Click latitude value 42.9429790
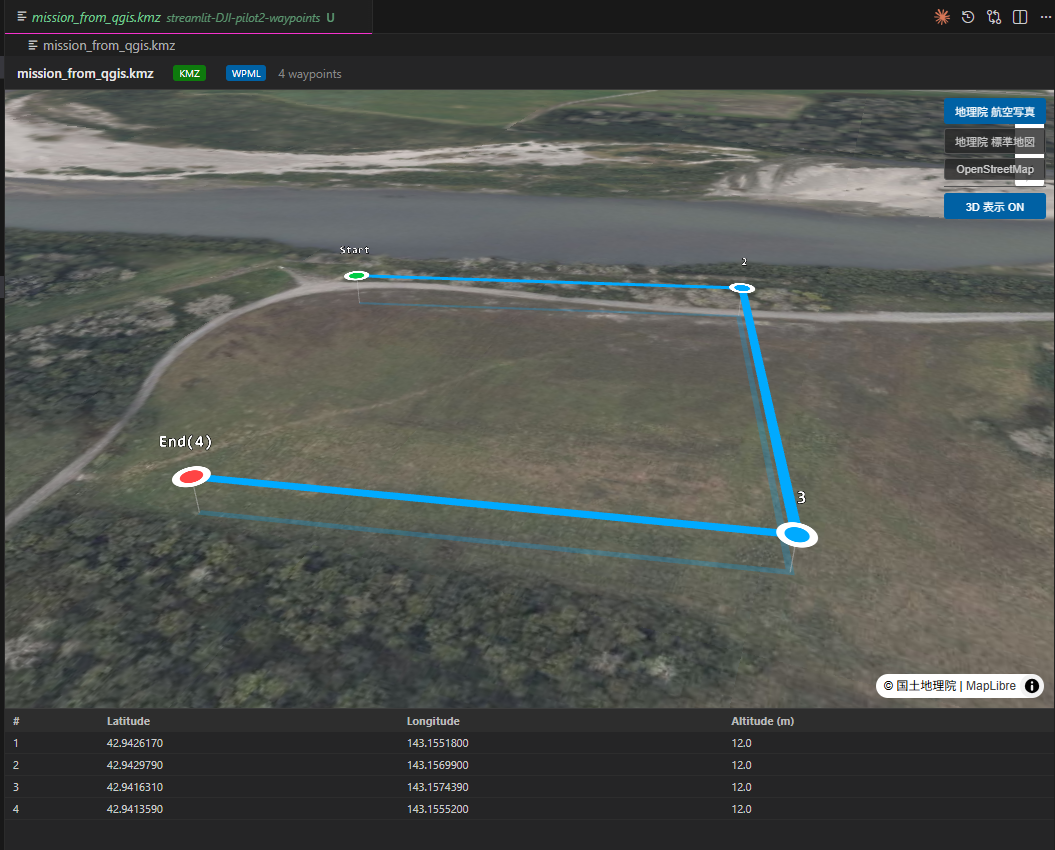 [x=135, y=765]
